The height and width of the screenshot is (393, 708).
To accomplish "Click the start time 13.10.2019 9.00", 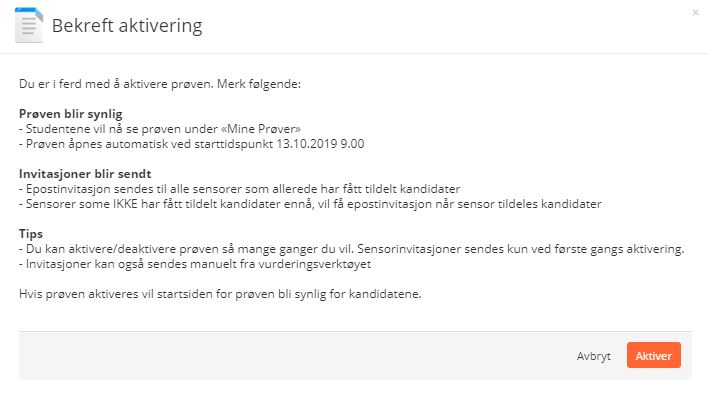I will (320, 144).
